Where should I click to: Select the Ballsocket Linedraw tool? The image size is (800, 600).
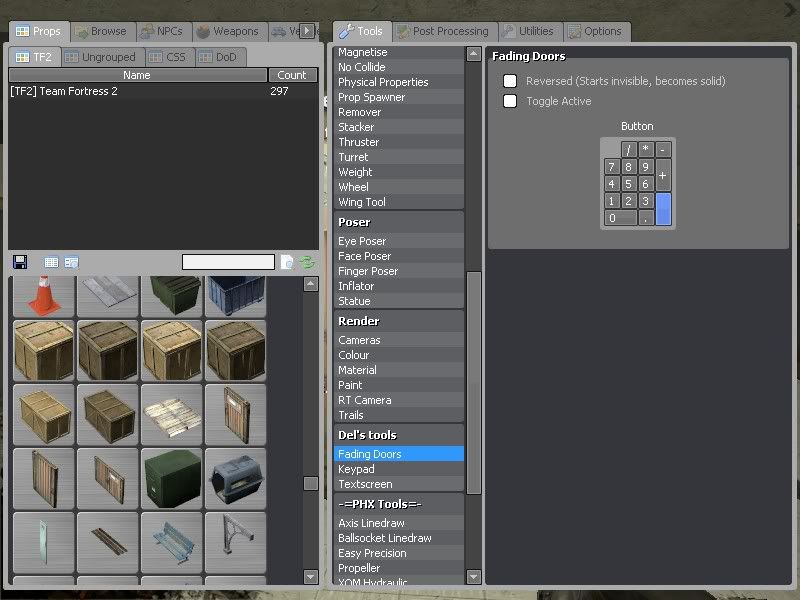[x=399, y=538]
